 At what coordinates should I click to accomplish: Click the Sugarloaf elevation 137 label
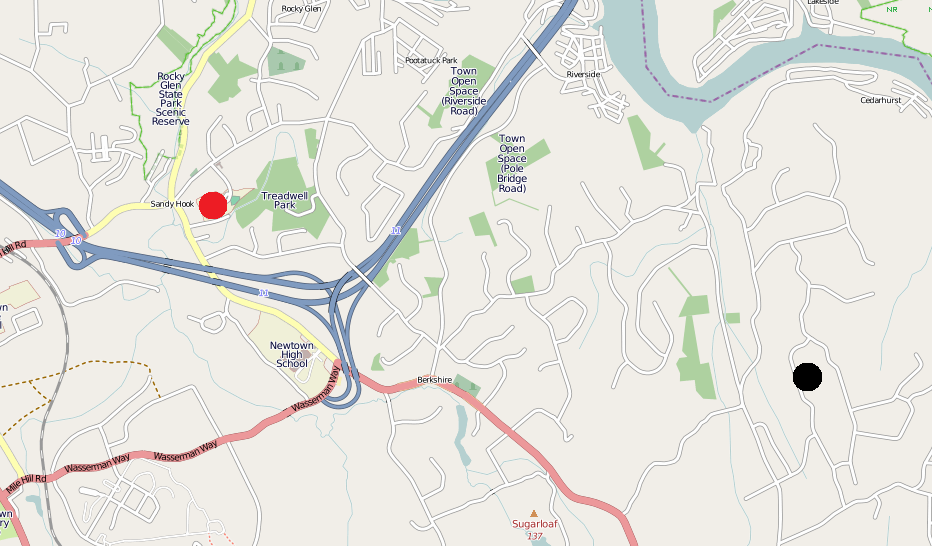(535, 536)
